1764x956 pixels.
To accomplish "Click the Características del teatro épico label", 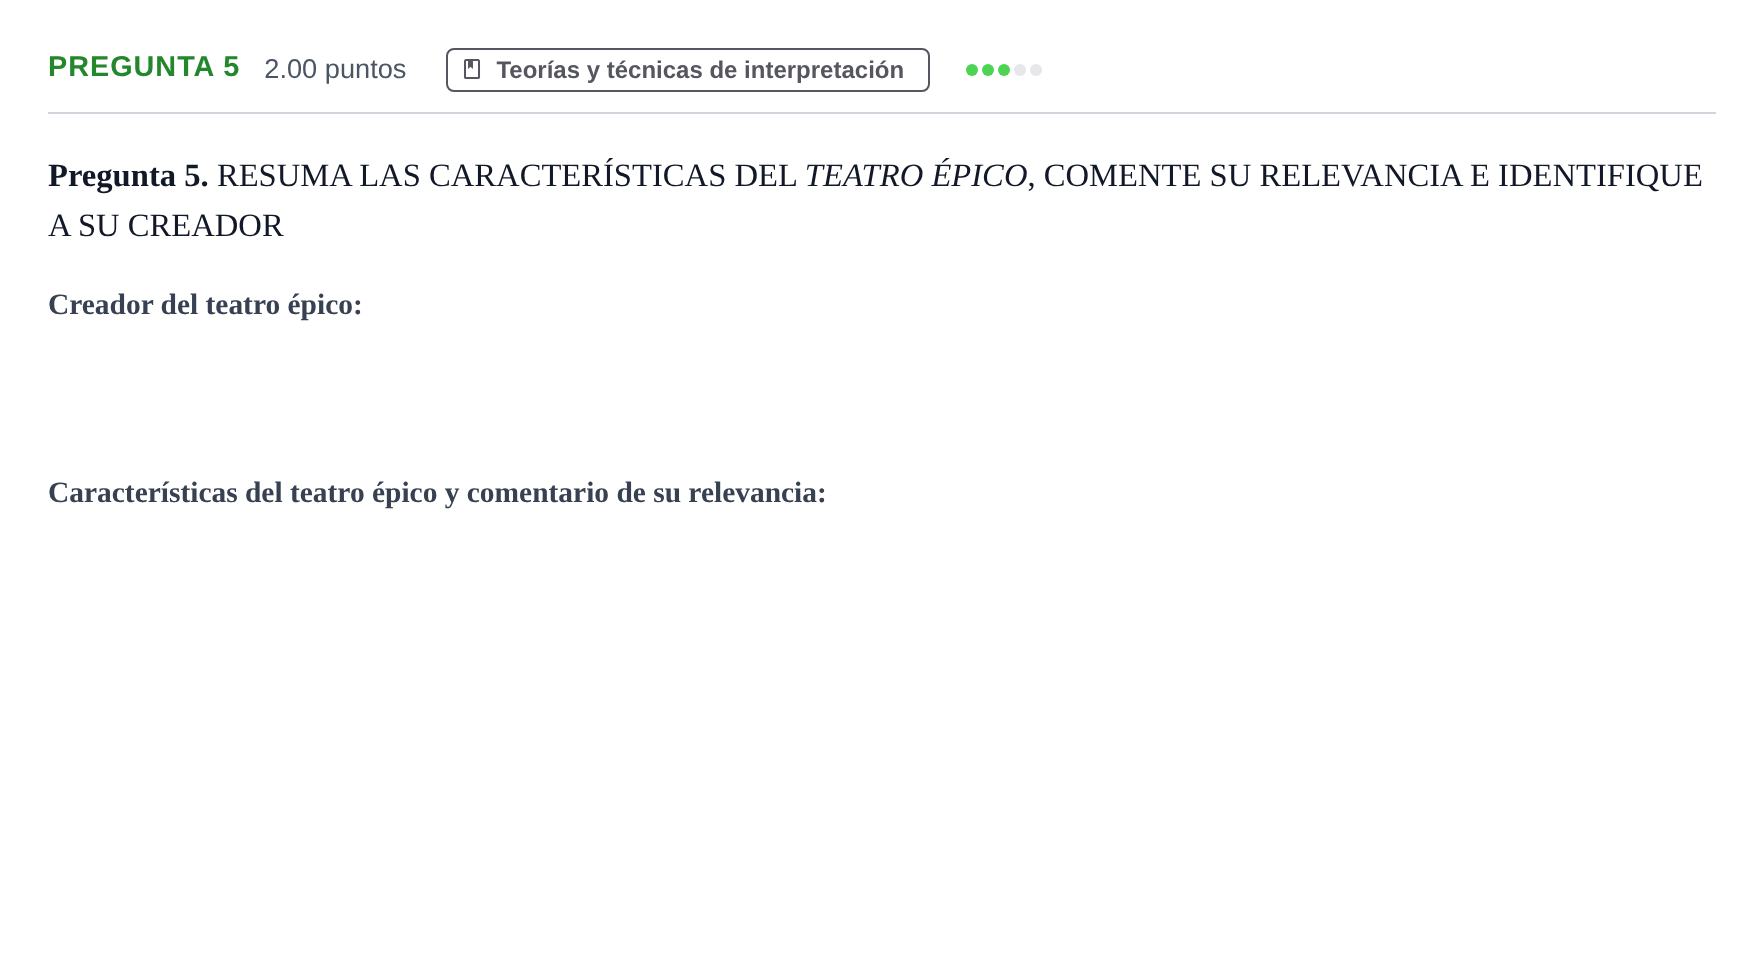I will pyautogui.click(x=437, y=492).
